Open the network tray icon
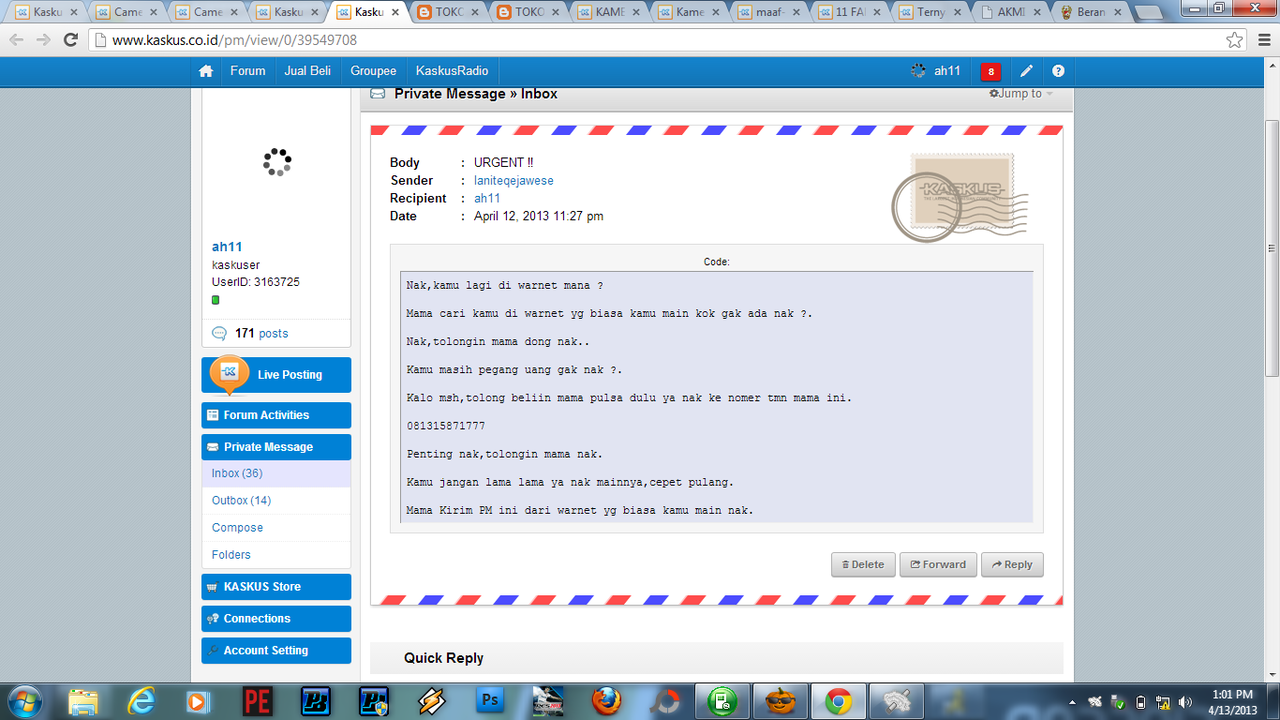This screenshot has height=720, width=1280. click(x=1162, y=702)
